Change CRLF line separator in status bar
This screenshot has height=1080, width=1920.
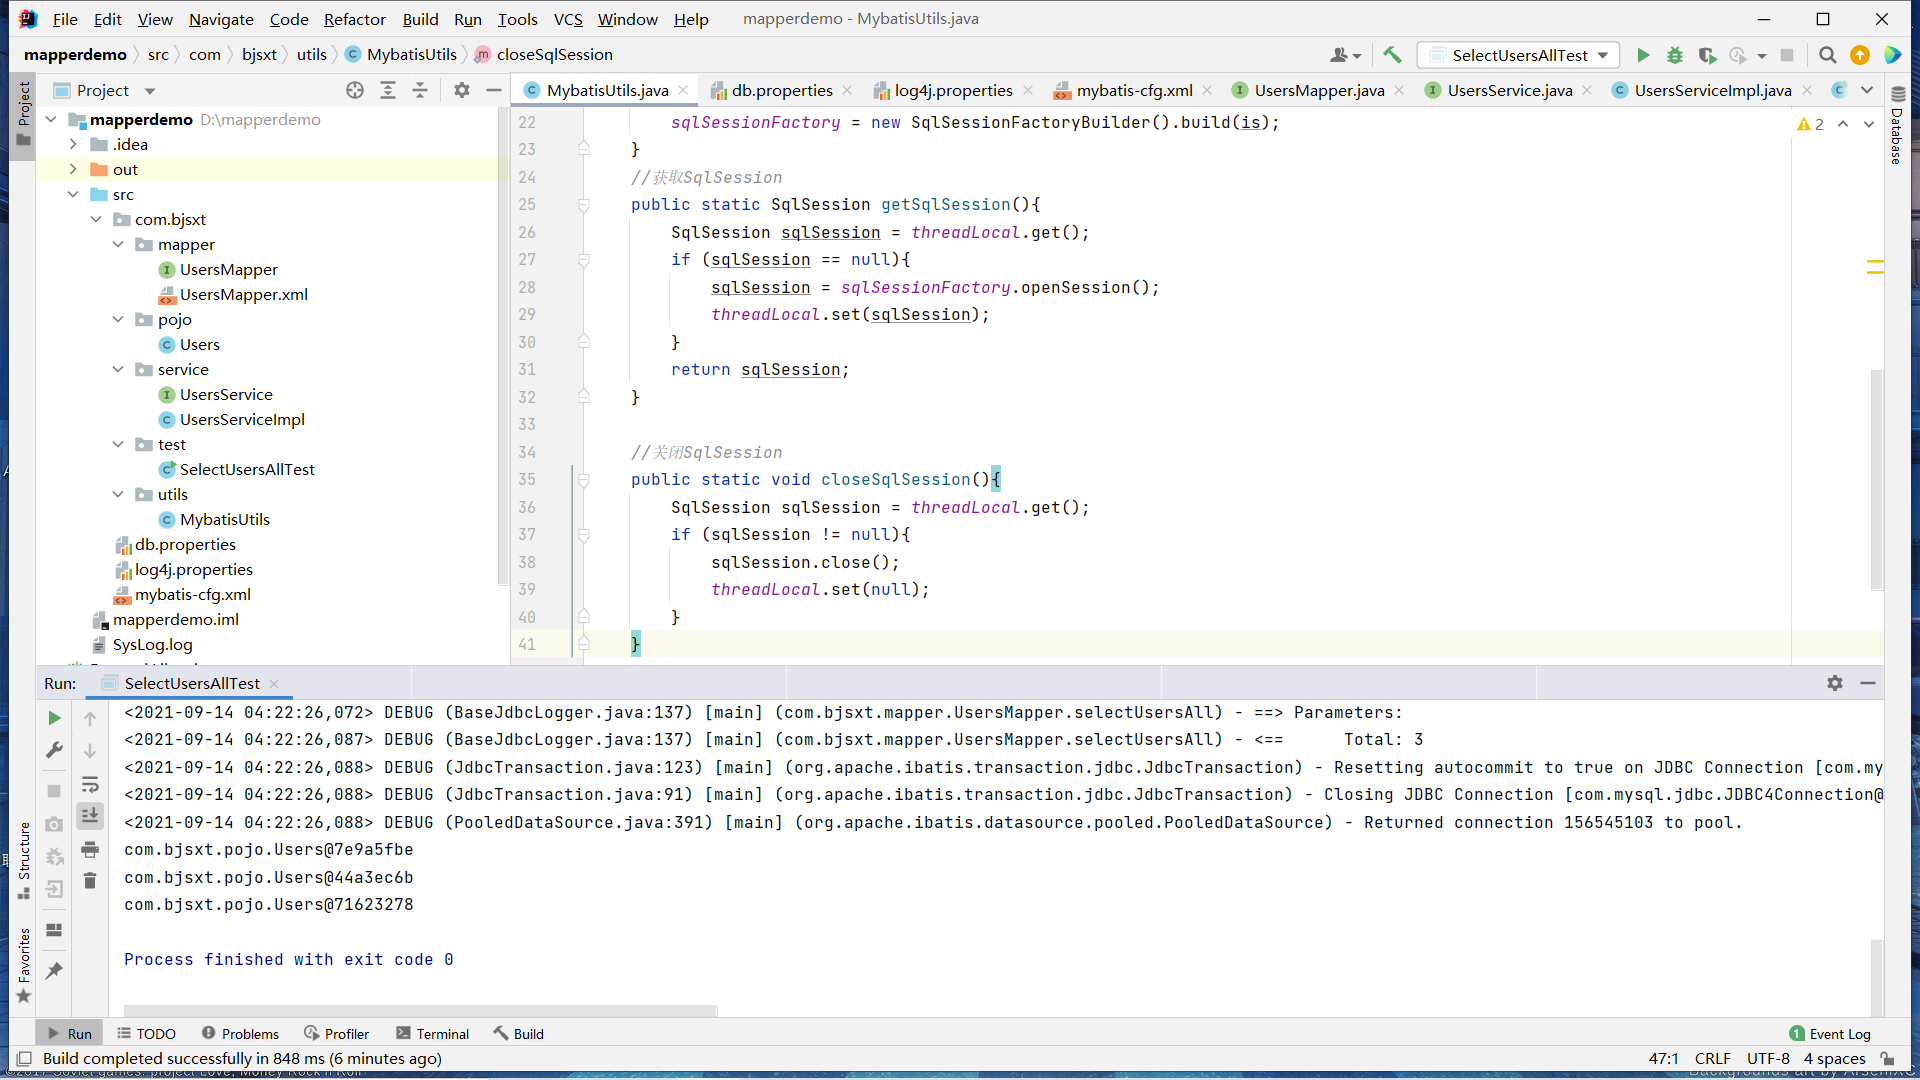pyautogui.click(x=1712, y=1058)
